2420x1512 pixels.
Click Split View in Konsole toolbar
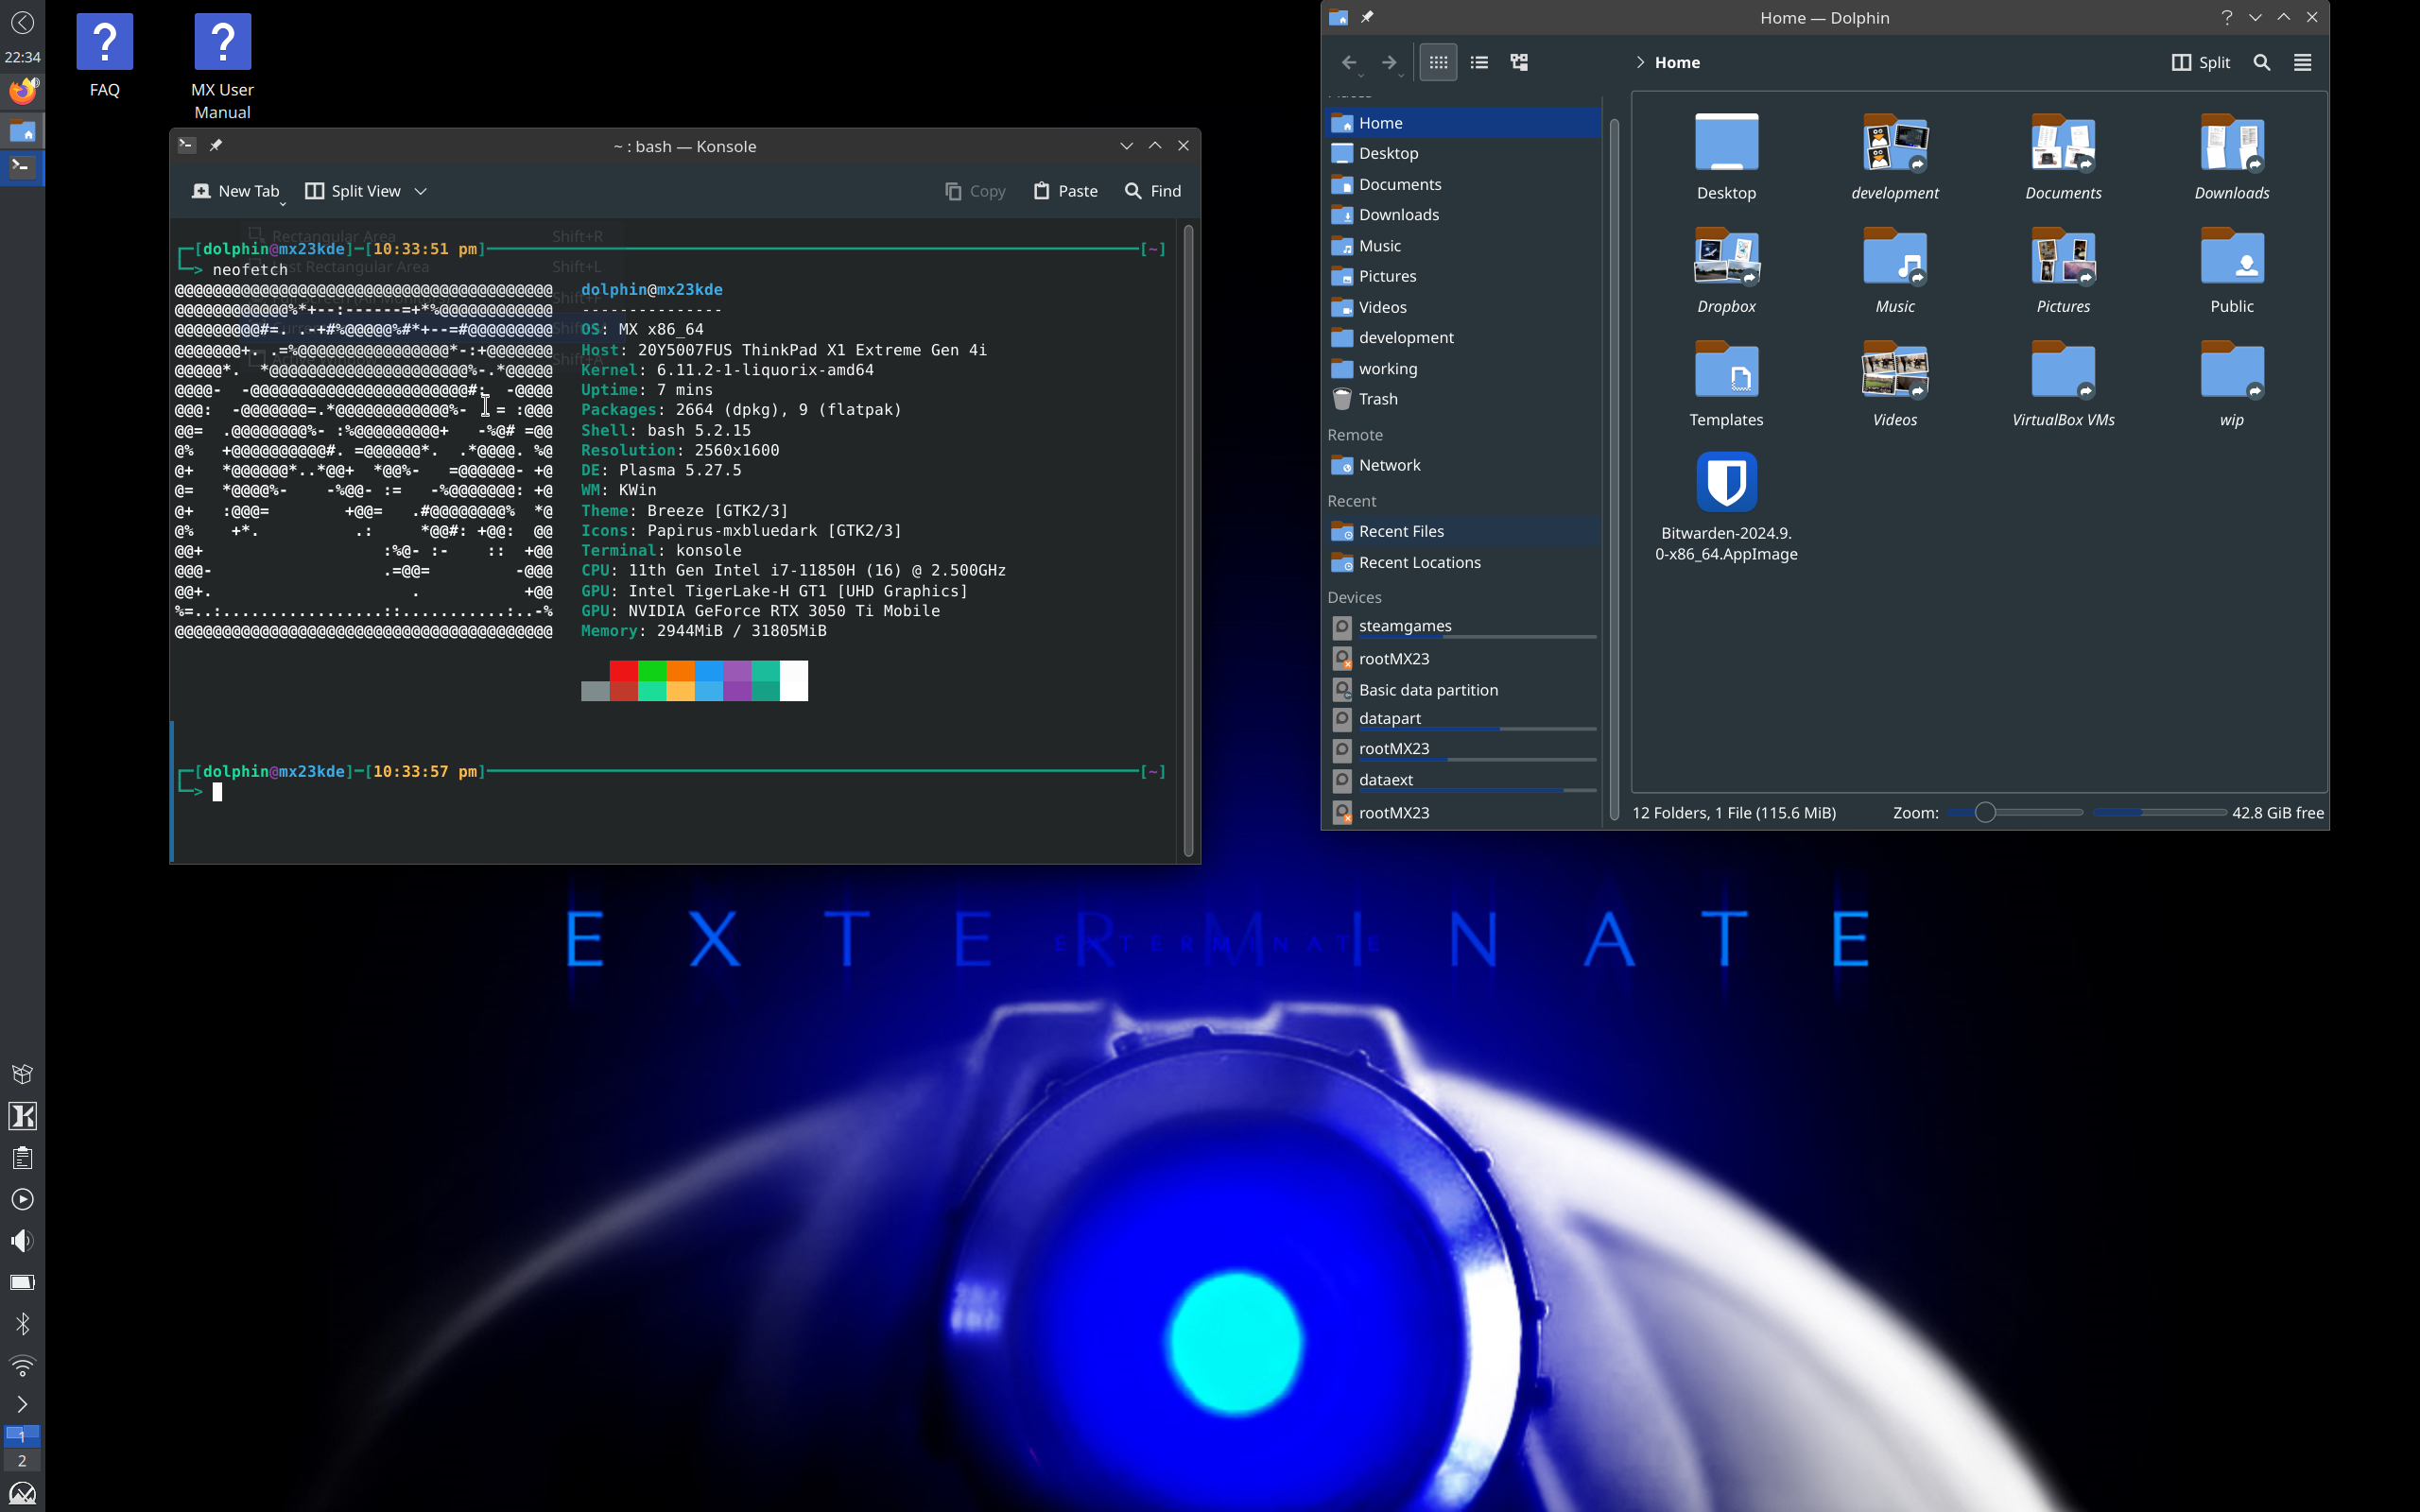coord(353,191)
